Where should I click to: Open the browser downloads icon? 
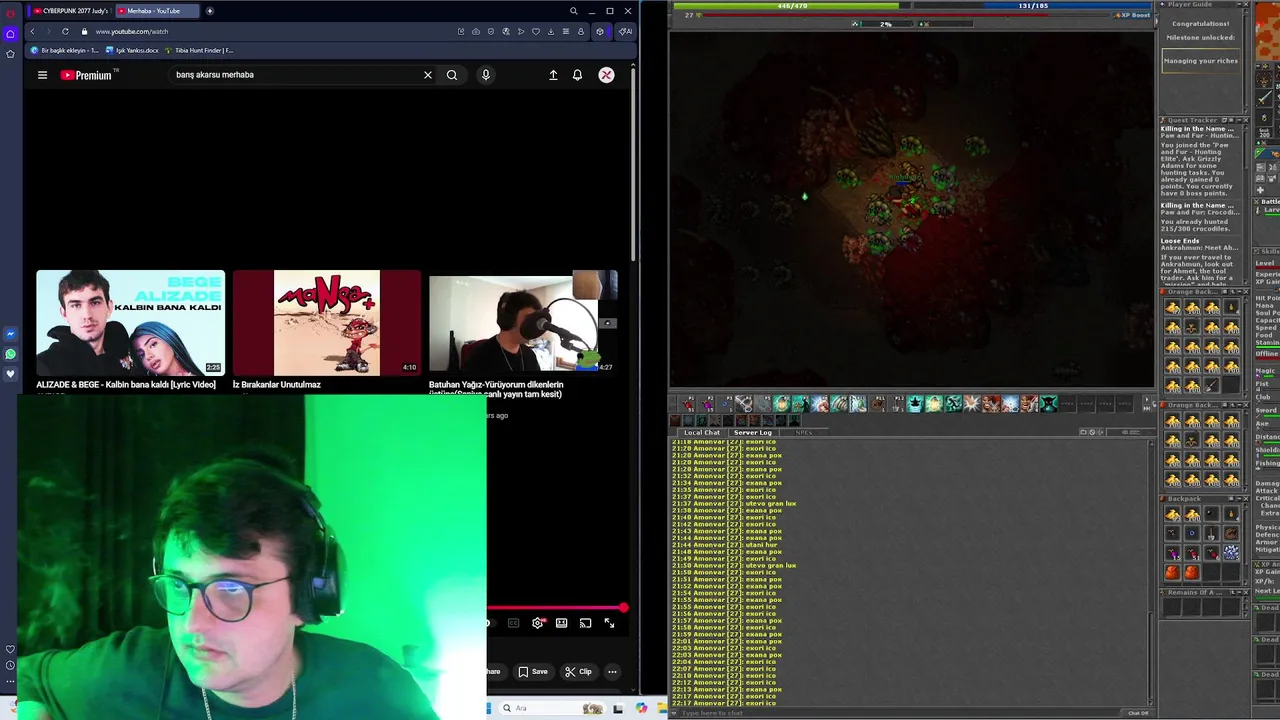pyautogui.click(x=550, y=31)
